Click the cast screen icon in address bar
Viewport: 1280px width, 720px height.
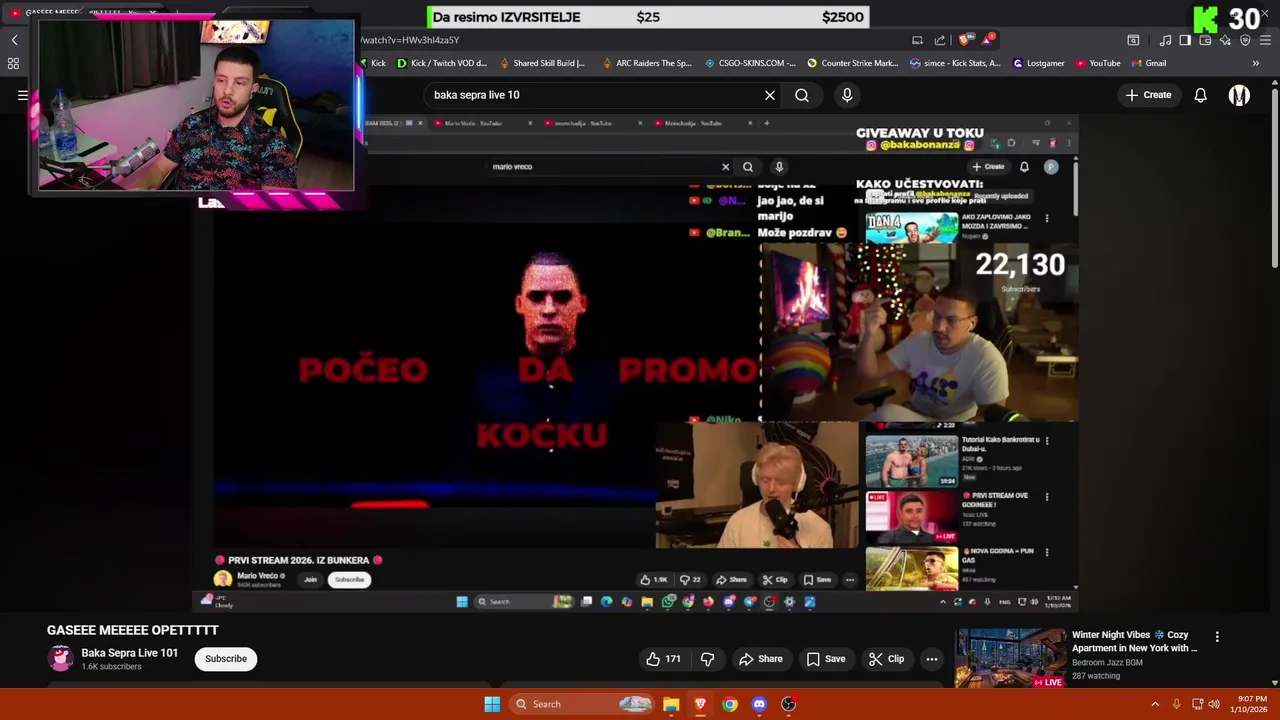[917, 40]
